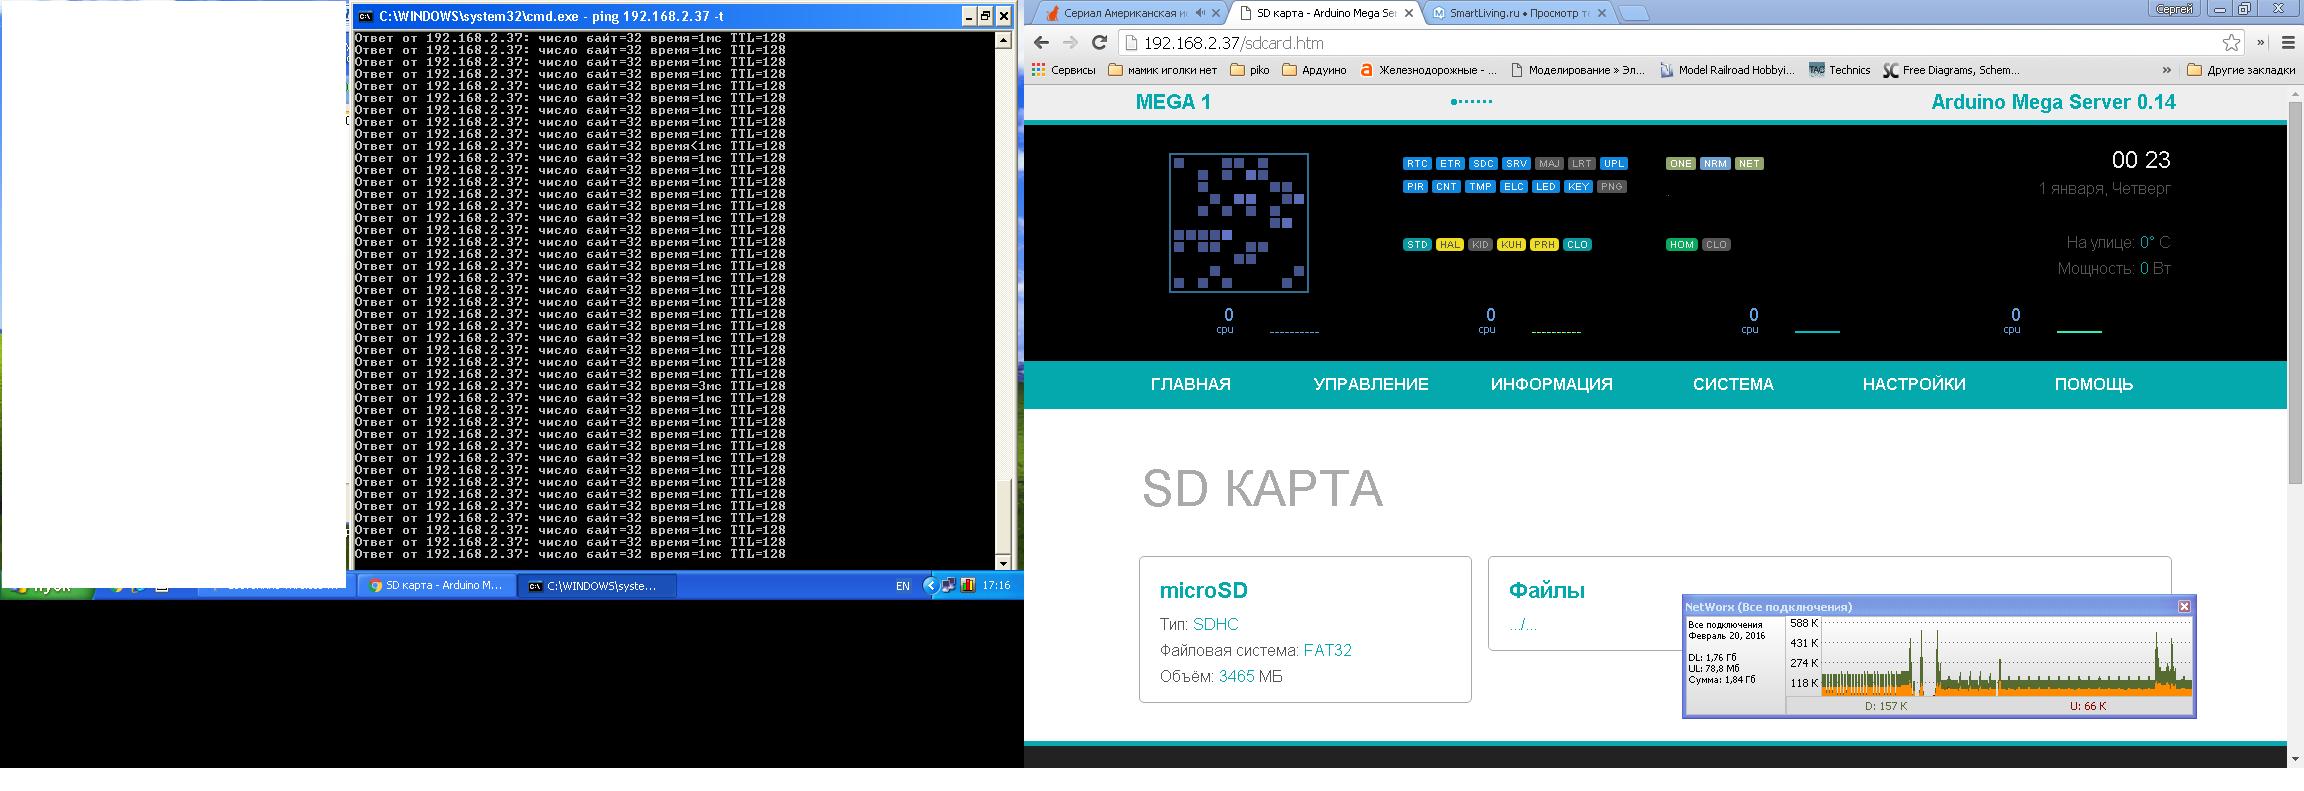
Task: Open the НАСТРОЙКИ menu item
Action: tap(1913, 384)
